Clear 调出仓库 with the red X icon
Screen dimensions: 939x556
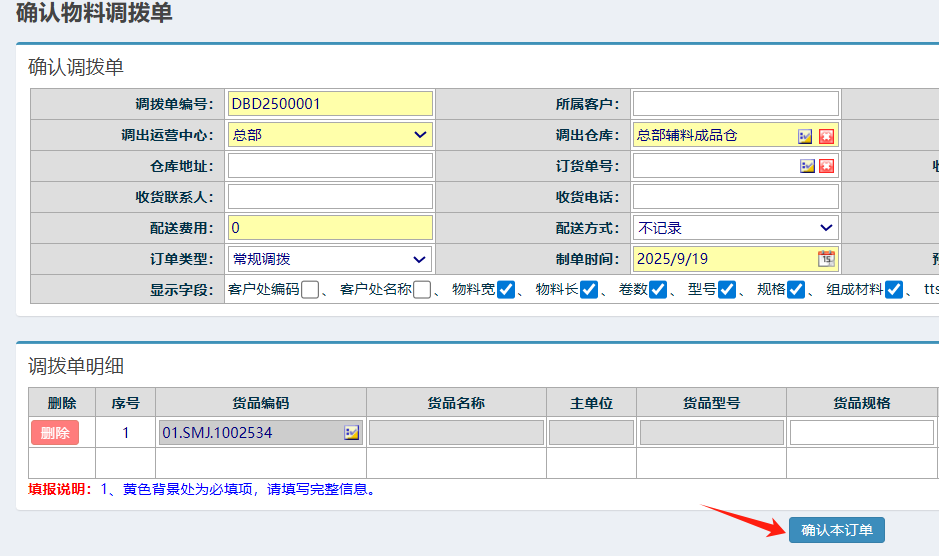coord(826,136)
